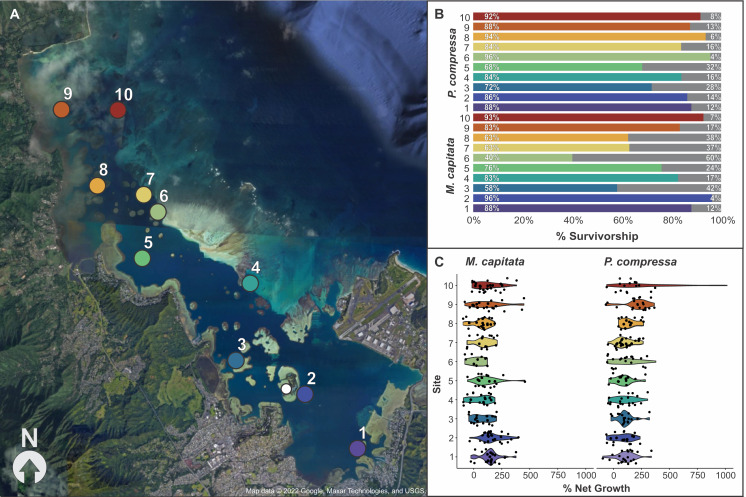
Task: Select the green site 5 map marker
Action: click(x=142, y=258)
